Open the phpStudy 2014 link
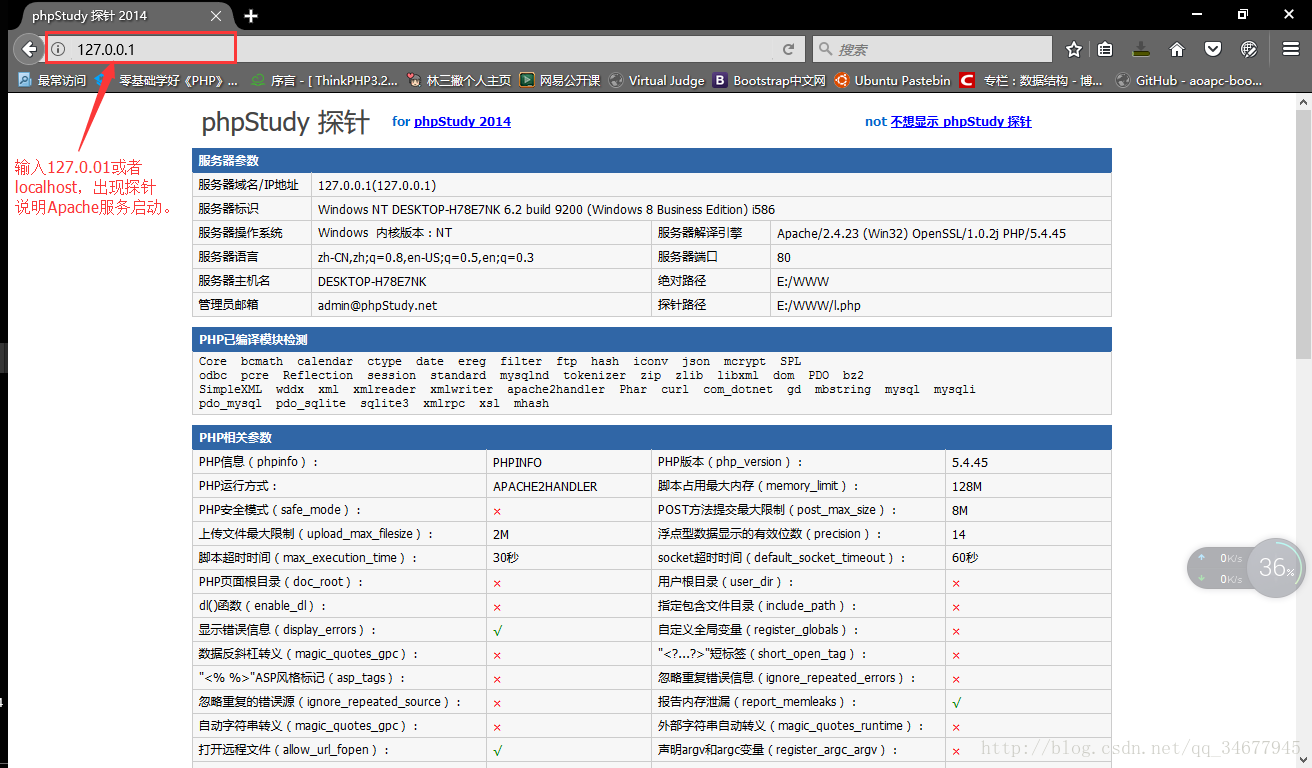1312x768 pixels. click(462, 122)
